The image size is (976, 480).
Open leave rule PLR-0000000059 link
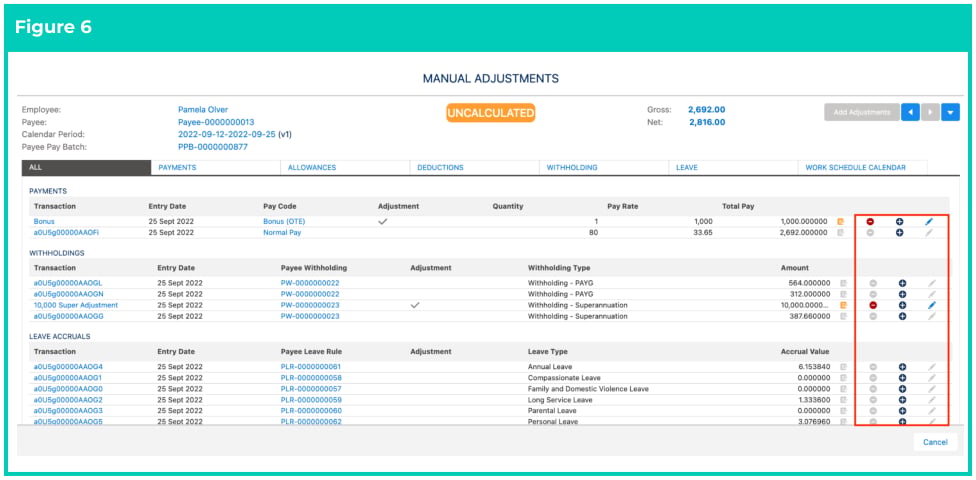pos(311,400)
